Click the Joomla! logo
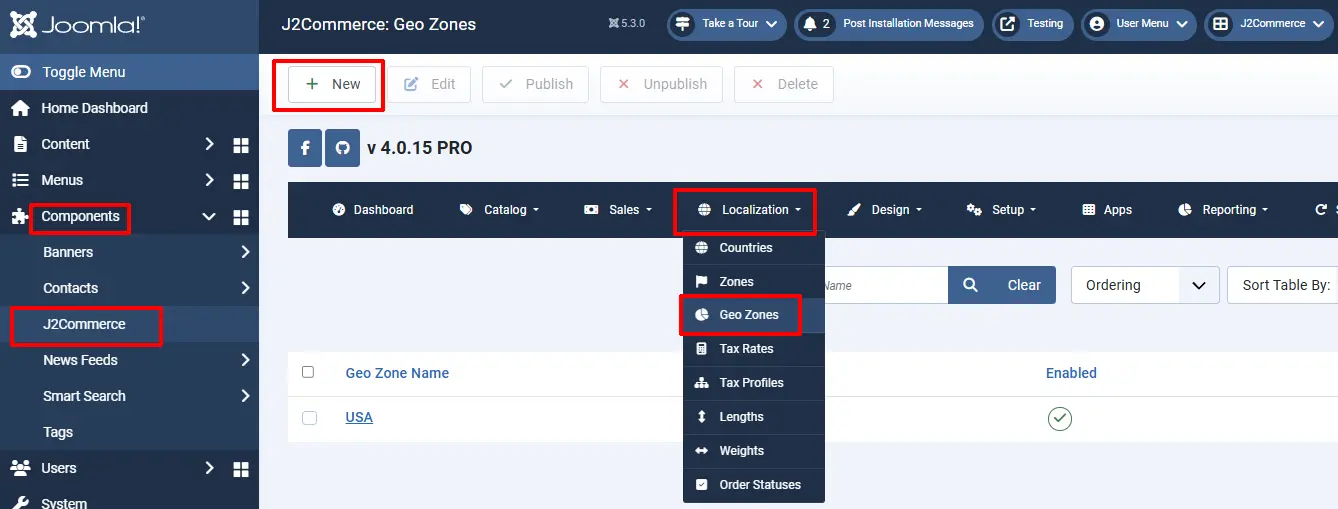Image resolution: width=1338 pixels, height=509 pixels. (x=78, y=25)
